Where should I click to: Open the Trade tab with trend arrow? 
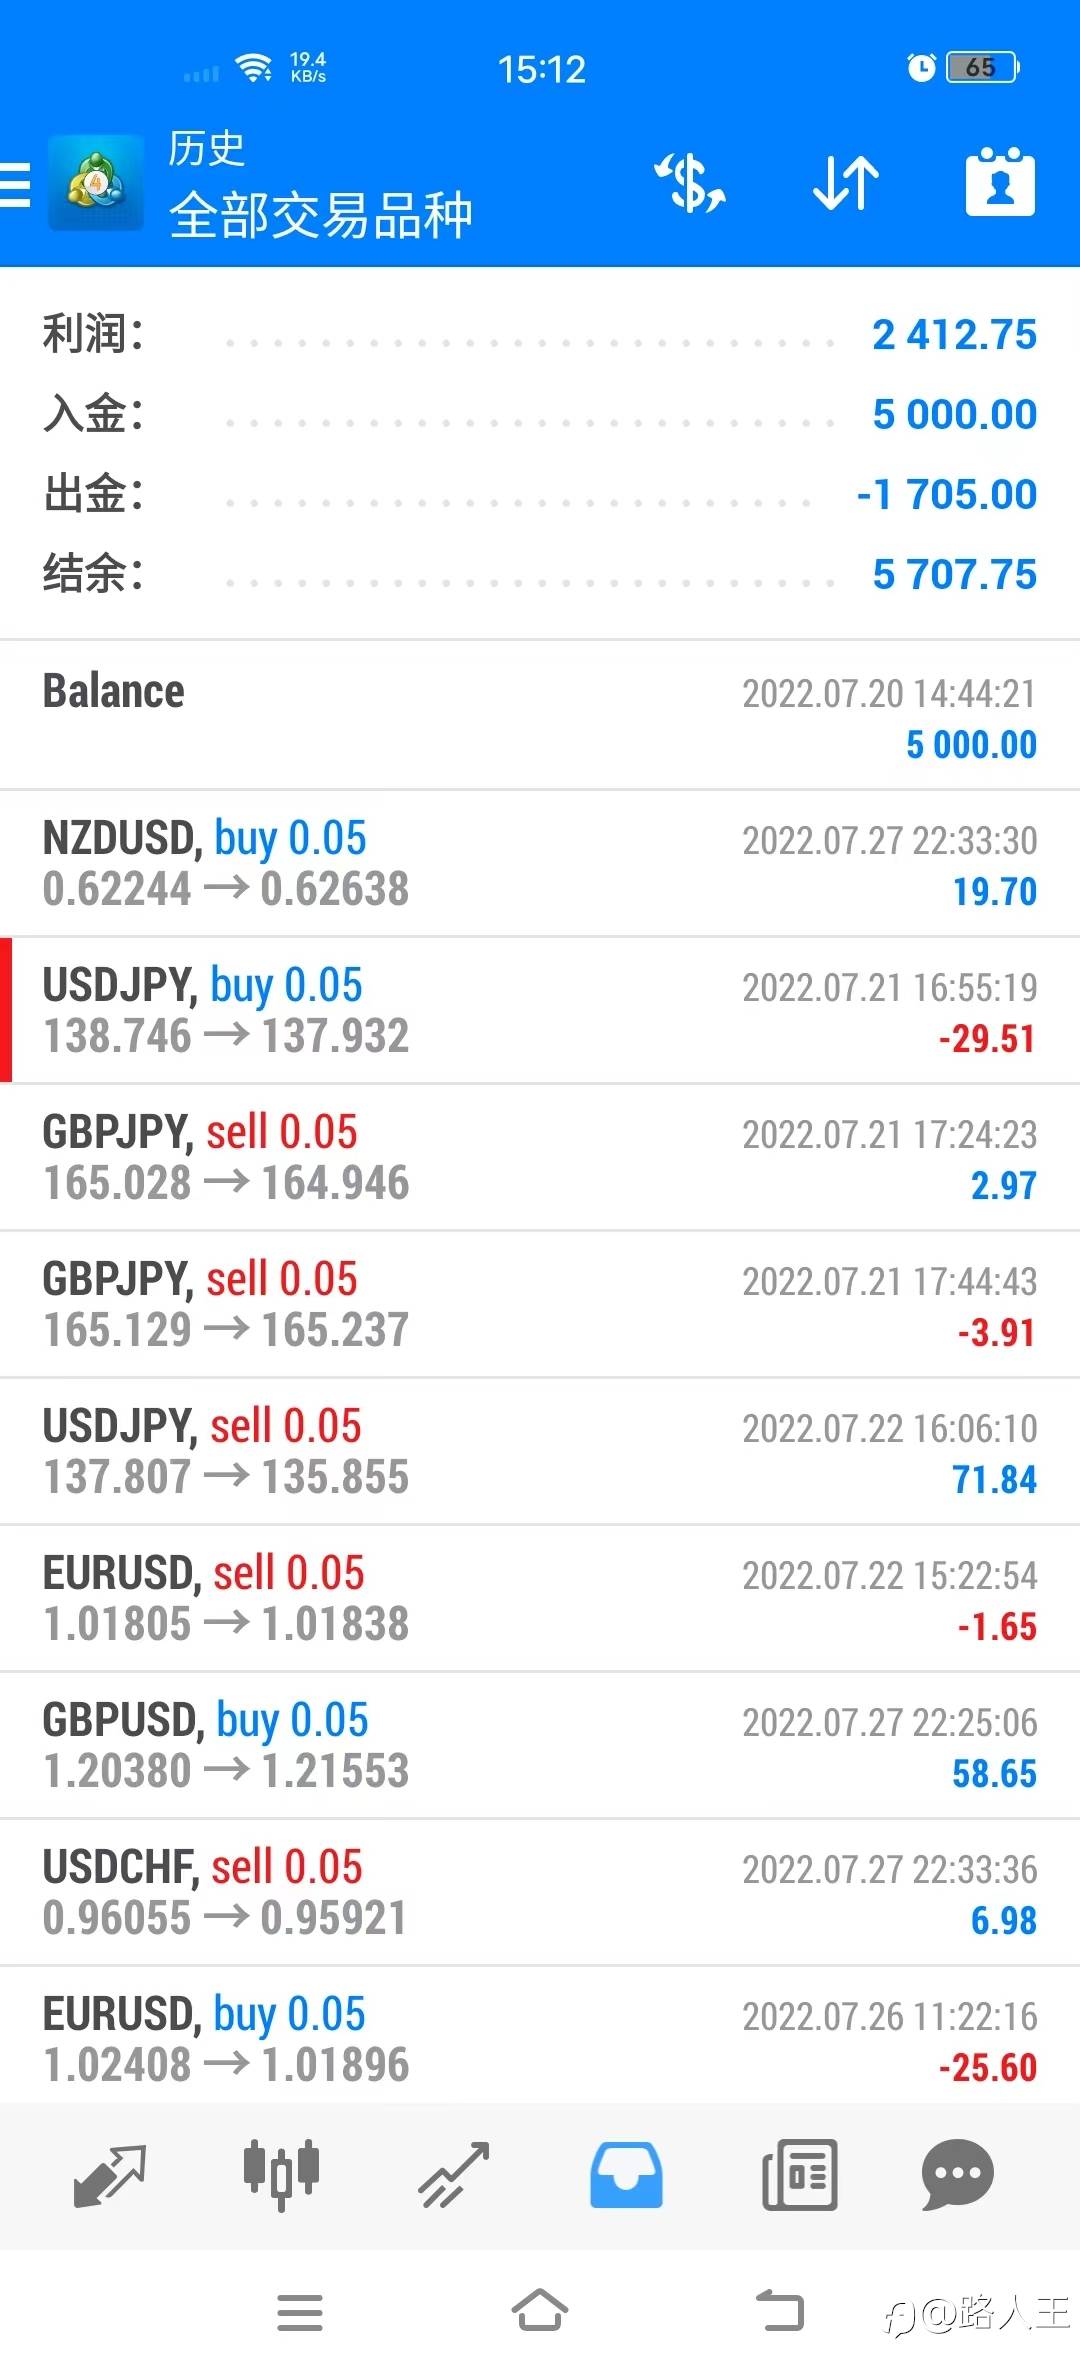pos(454,2175)
